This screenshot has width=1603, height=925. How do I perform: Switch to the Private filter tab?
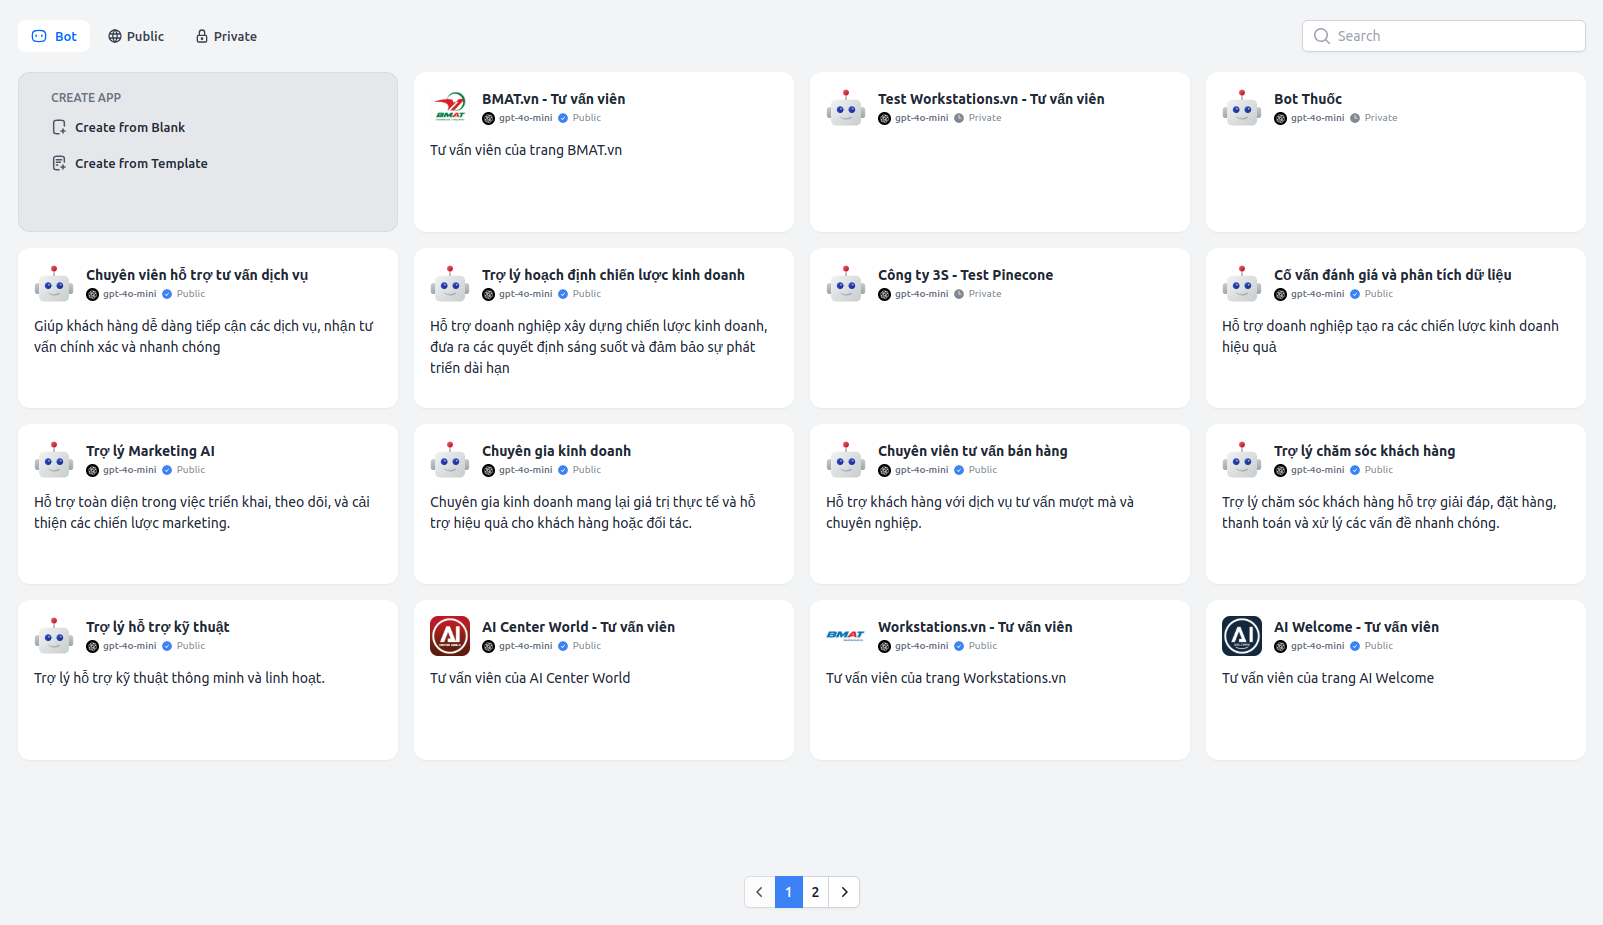tap(225, 35)
